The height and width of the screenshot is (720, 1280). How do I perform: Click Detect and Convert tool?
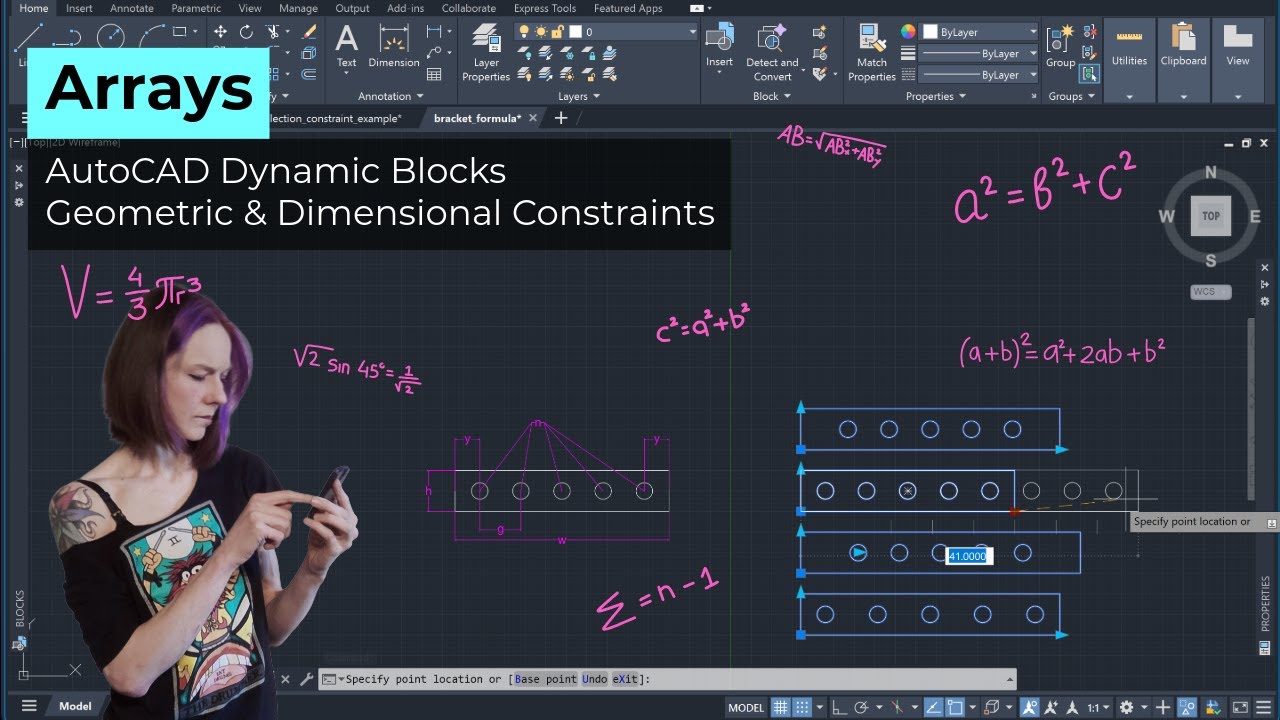(772, 53)
